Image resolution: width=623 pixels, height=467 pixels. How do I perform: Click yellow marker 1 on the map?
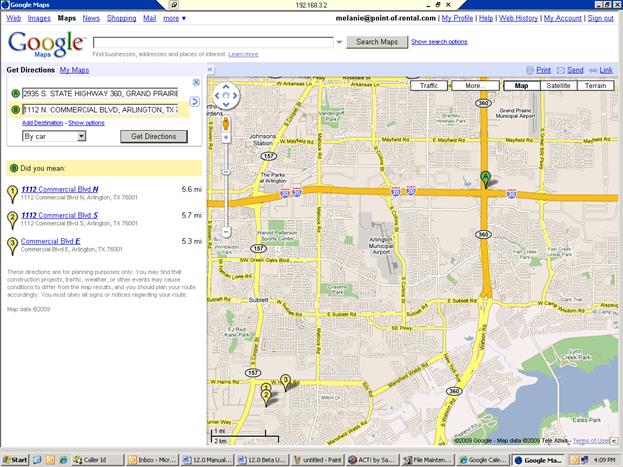tap(266, 387)
